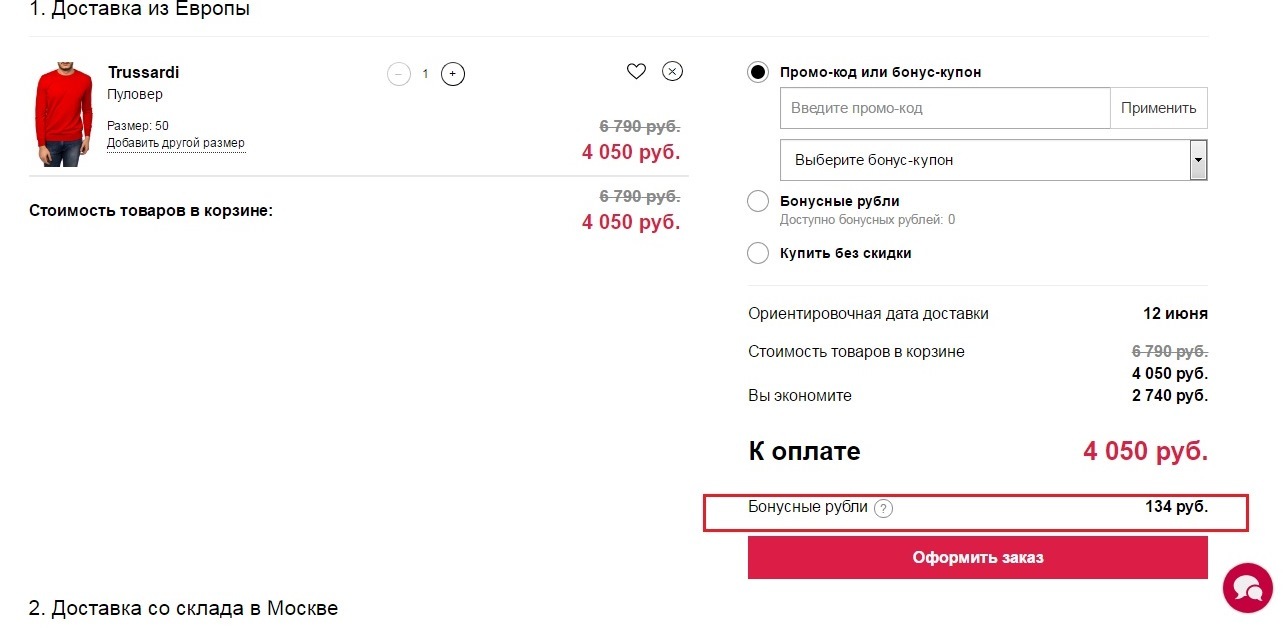Click the Доставка из Европы section heading

click(x=139, y=10)
